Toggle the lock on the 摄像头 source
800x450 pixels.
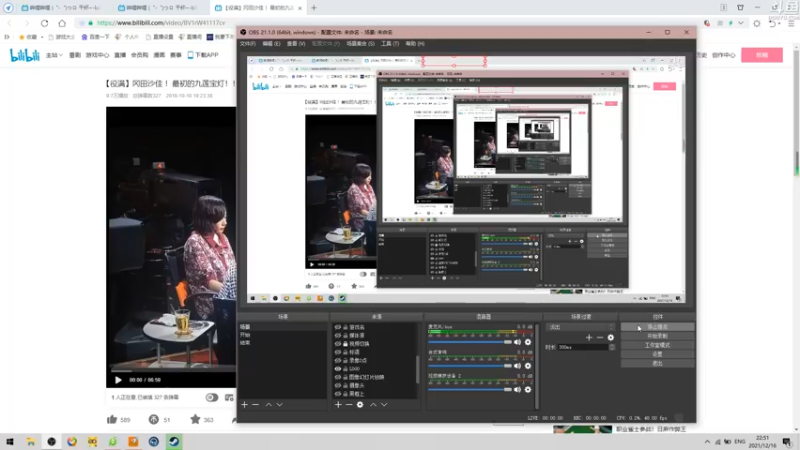coord(345,385)
